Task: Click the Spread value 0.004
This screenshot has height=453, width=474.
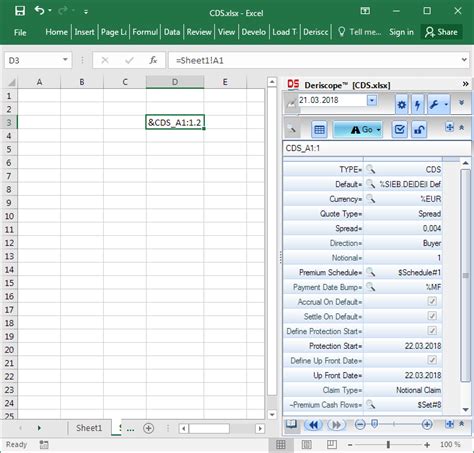Action: click(432, 228)
